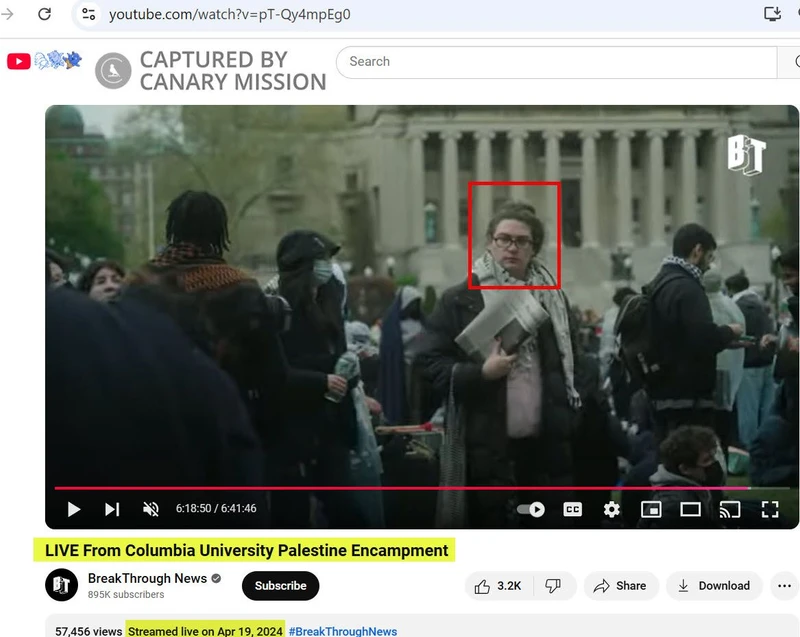
Task: Skip to the next video
Action: [x=112, y=509]
